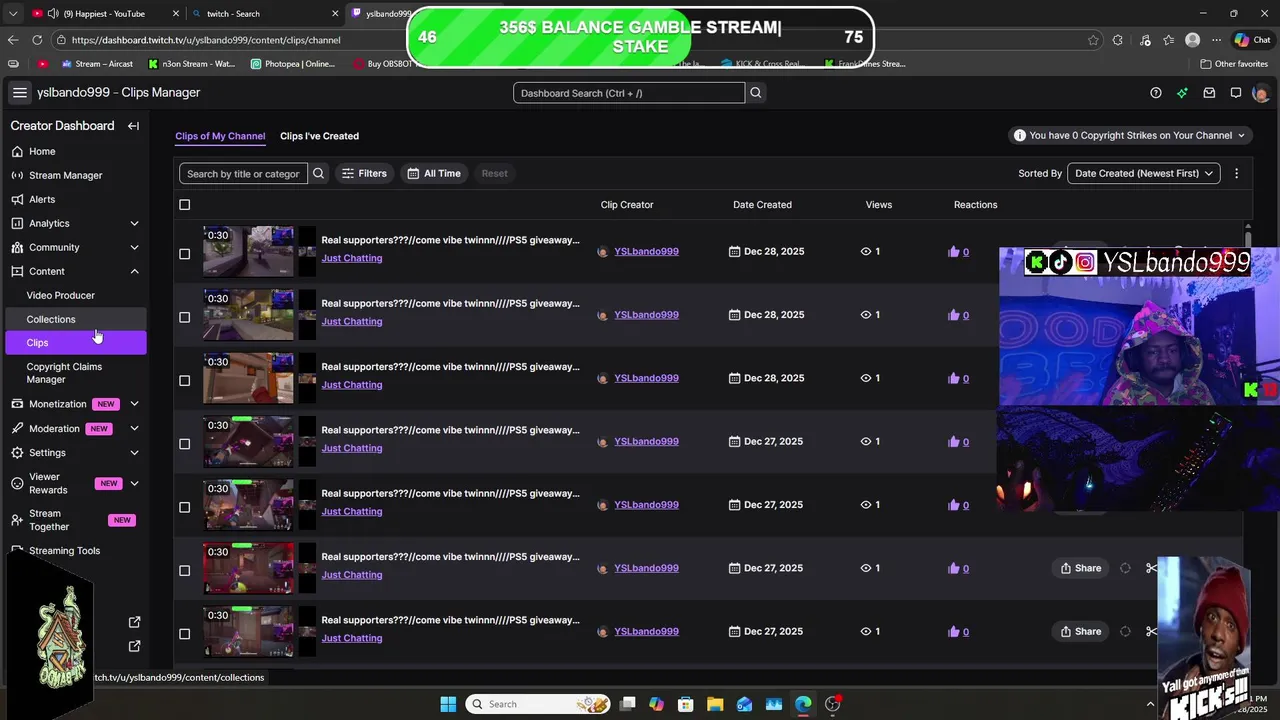Image resolution: width=1280 pixels, height=720 pixels.
Task: Add page to favorites with star icon
Action: pos(1093,40)
